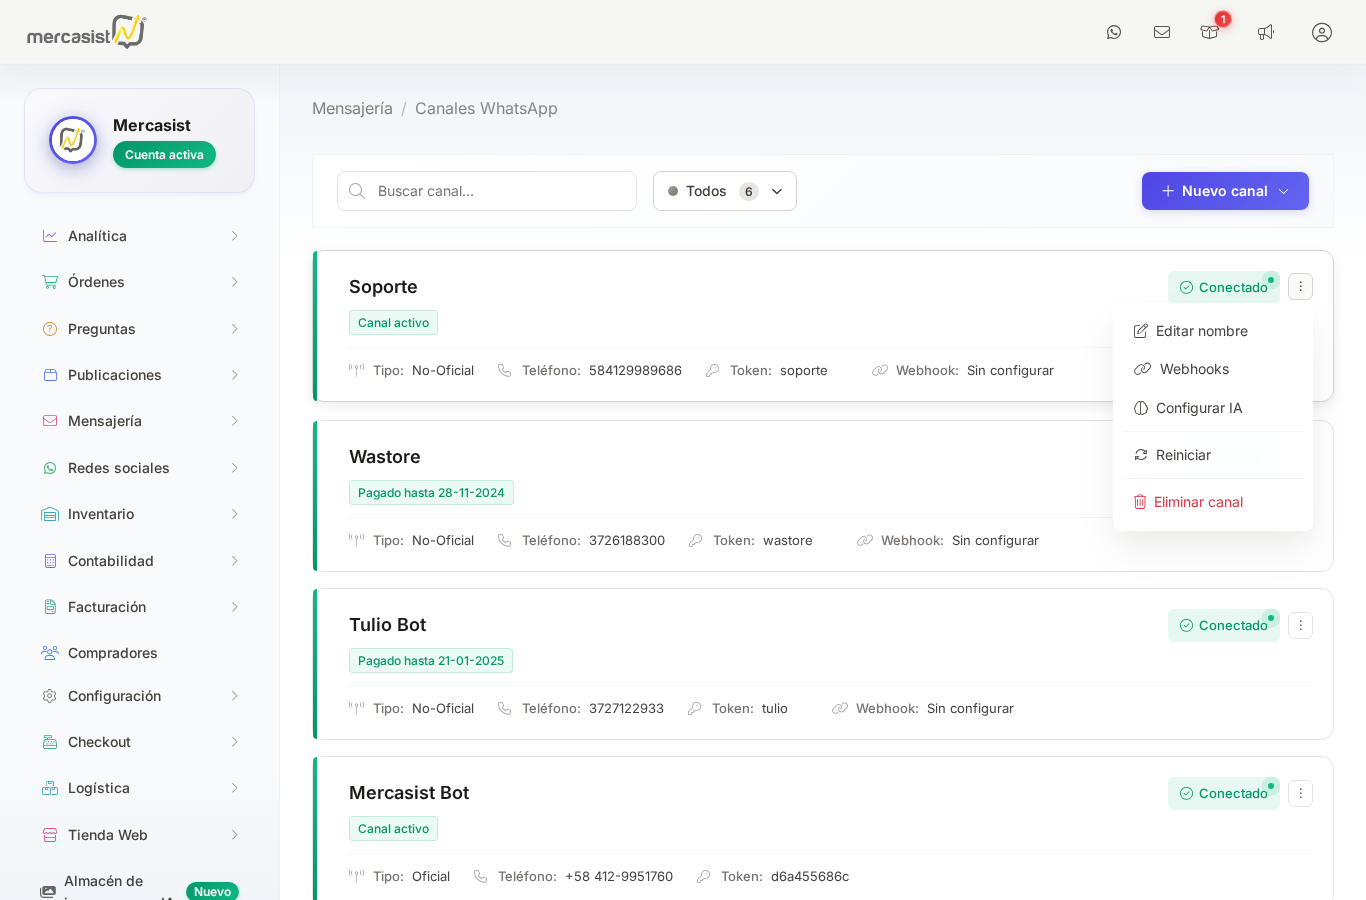Screen dimensions: 1366x900
Task: Open the megaphone announcements icon
Action: coord(1266,32)
